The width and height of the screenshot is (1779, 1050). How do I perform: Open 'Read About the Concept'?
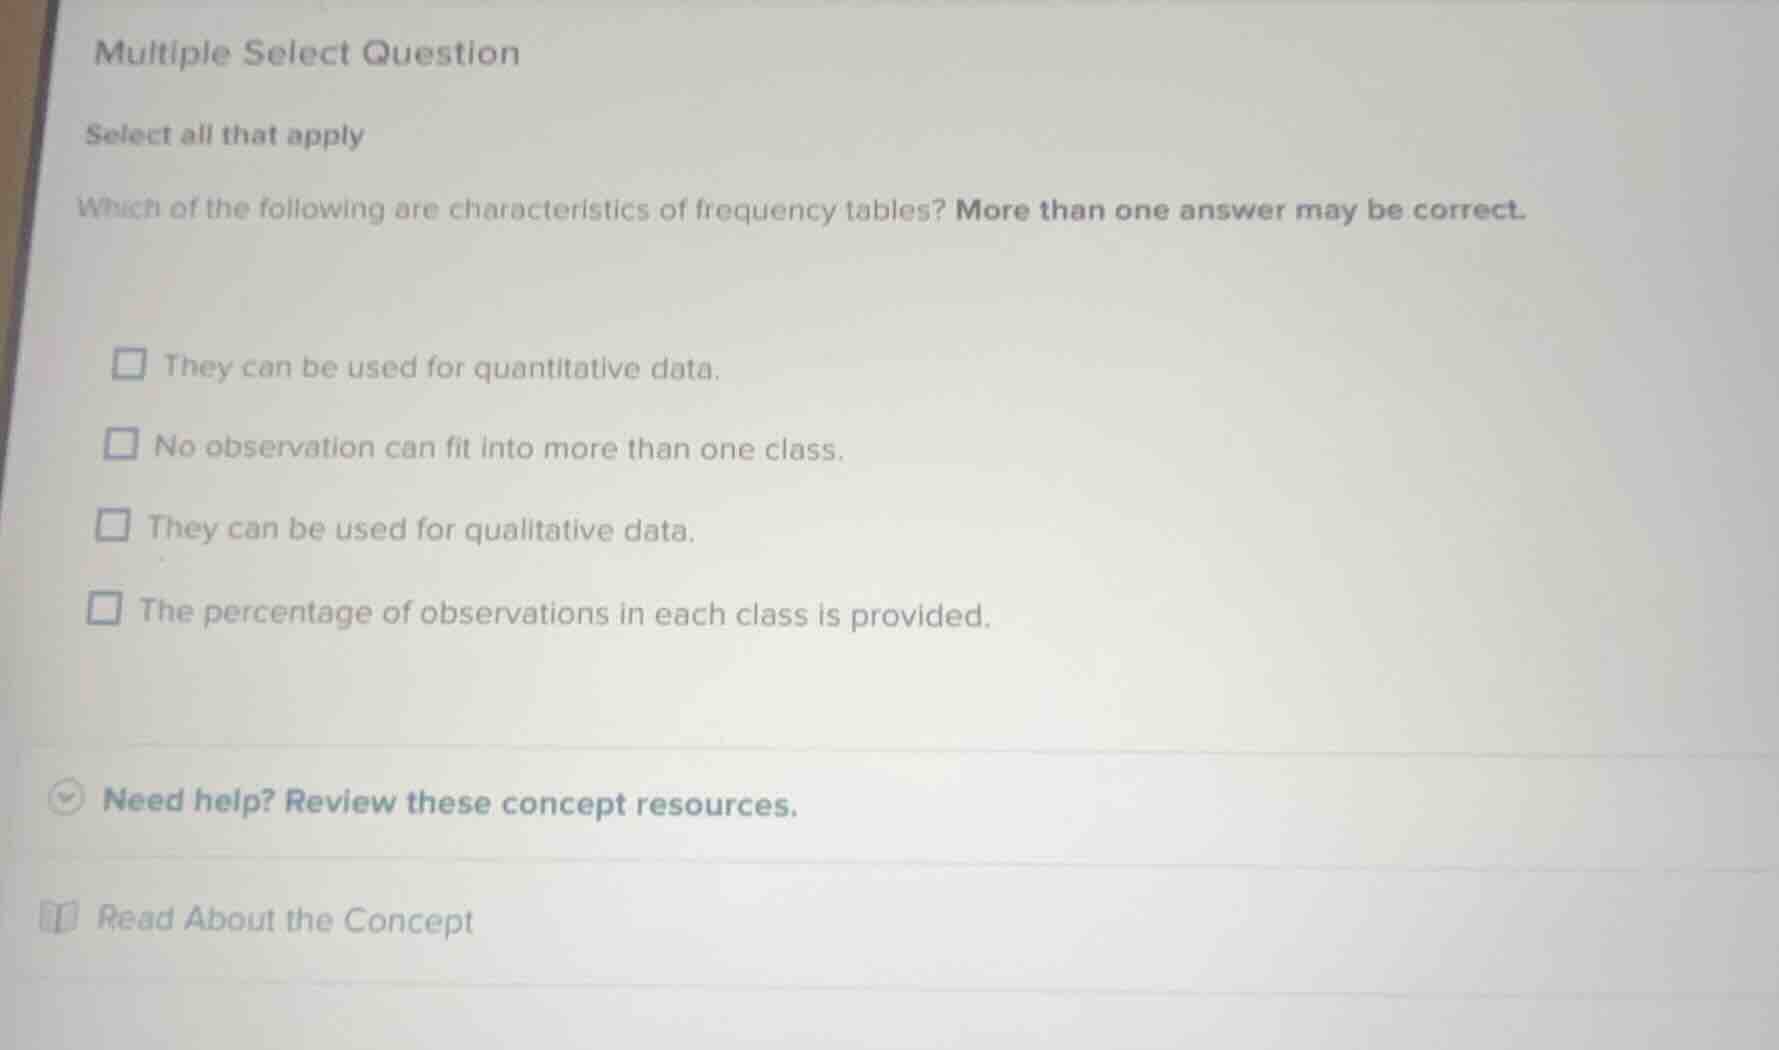(285, 919)
